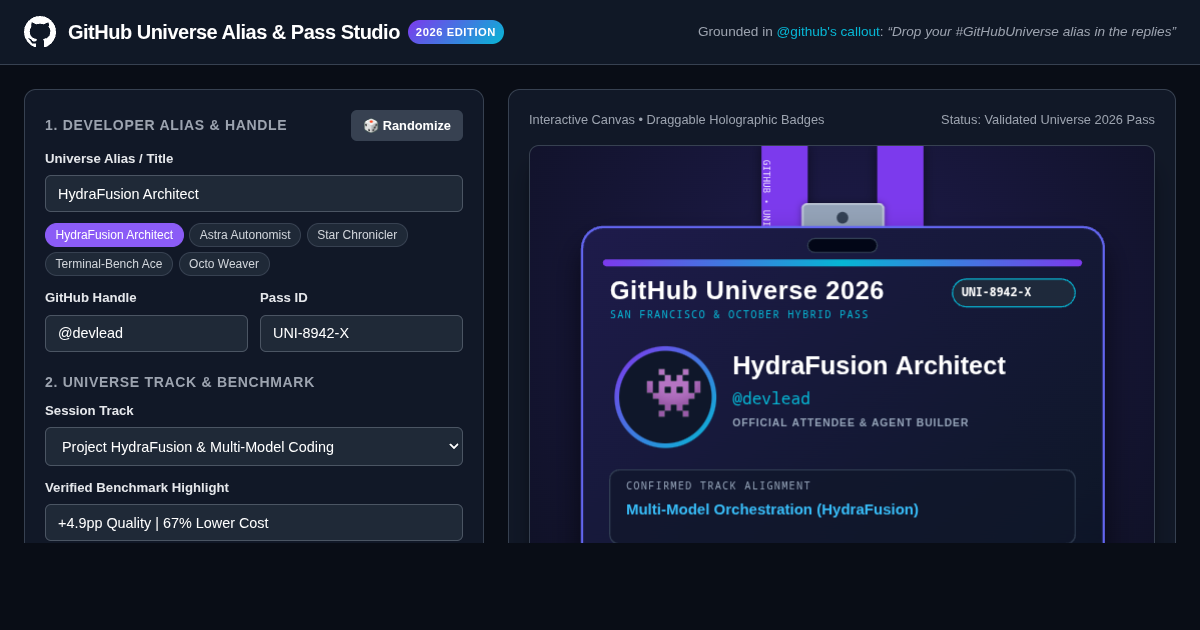Click the GitHub Handle input field
This screenshot has height=630, width=1200.
(146, 333)
